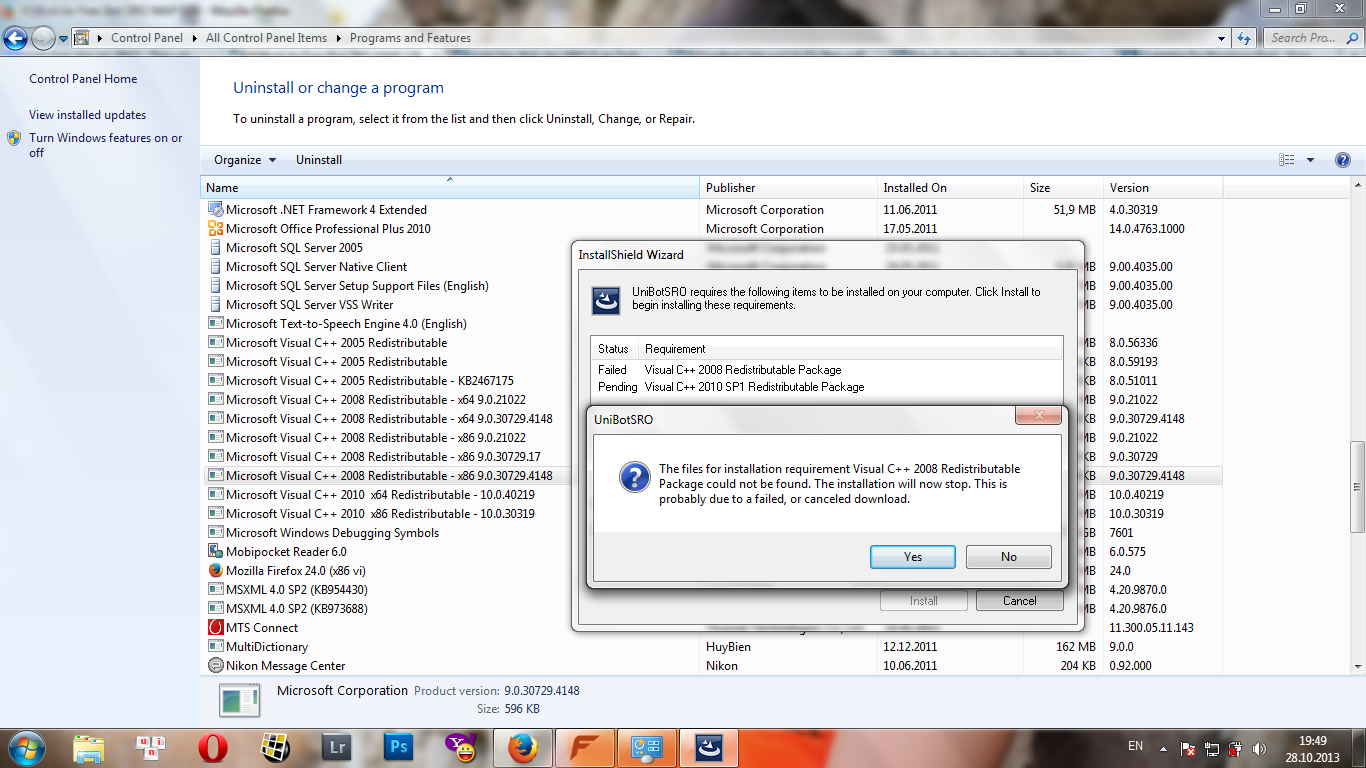Click volume speaker icon in tray
The height and width of the screenshot is (768, 1366).
pyautogui.click(x=1259, y=748)
